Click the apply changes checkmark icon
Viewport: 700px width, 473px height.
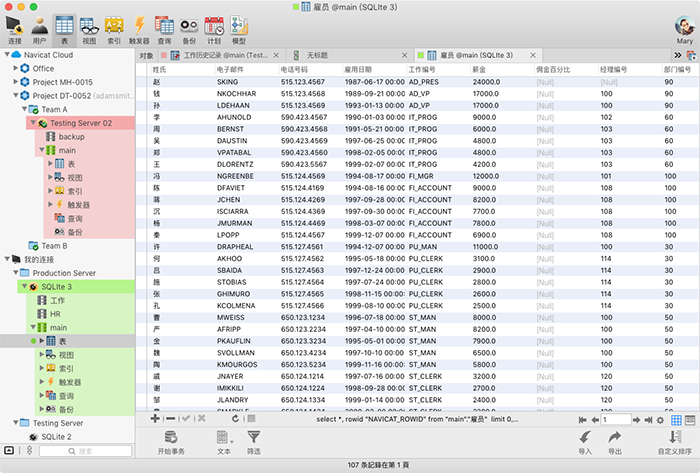(x=186, y=419)
